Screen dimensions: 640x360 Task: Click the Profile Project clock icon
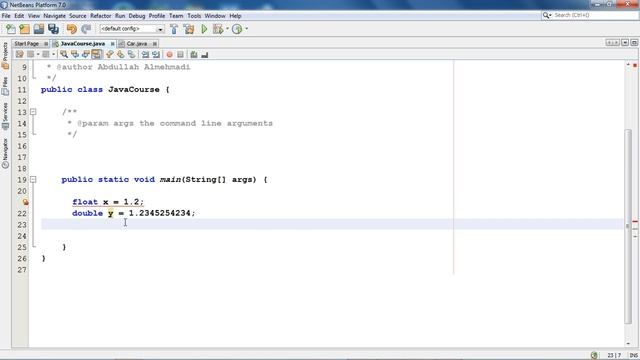pyautogui.click(x=237, y=29)
